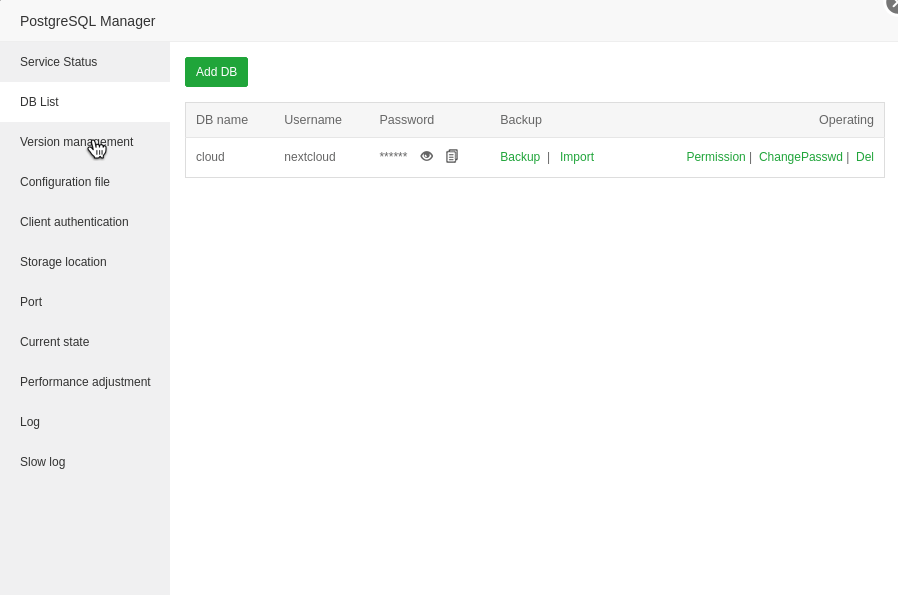Open Performance adjustment settings
Screen dimensions: 898x595
pos(85,383)
